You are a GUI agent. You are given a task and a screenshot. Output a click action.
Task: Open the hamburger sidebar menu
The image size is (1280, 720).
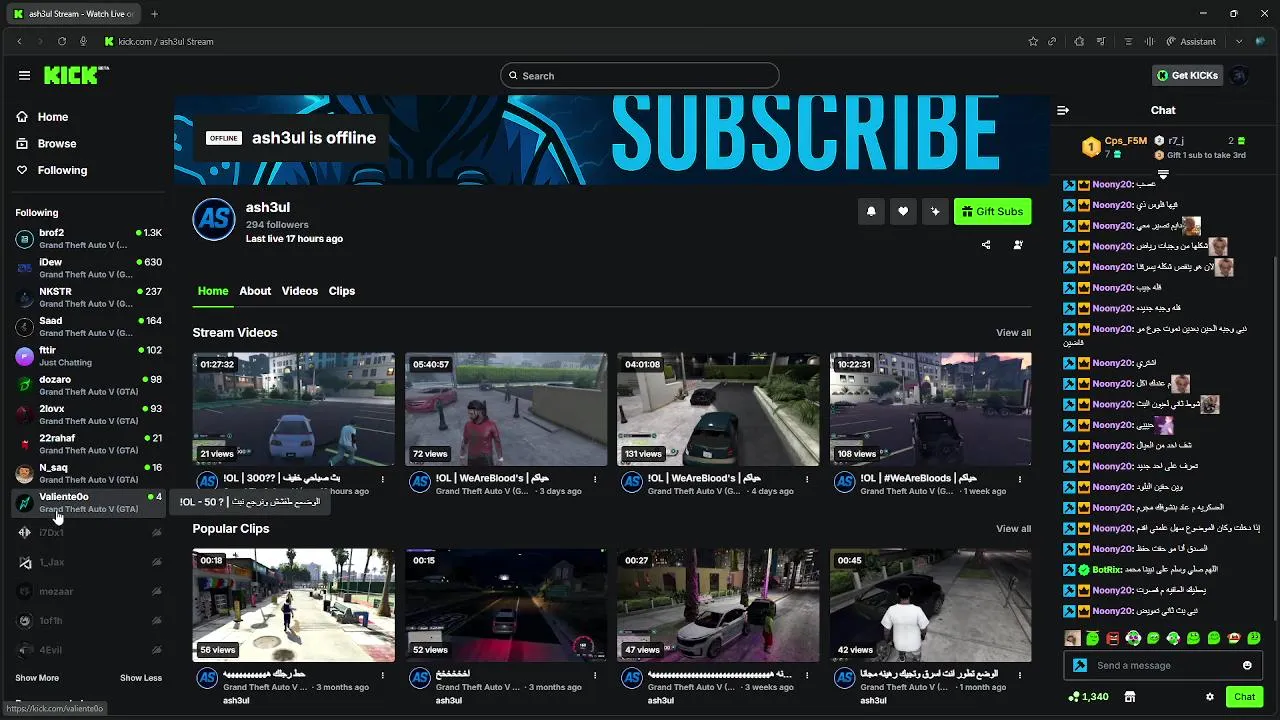coord(24,75)
